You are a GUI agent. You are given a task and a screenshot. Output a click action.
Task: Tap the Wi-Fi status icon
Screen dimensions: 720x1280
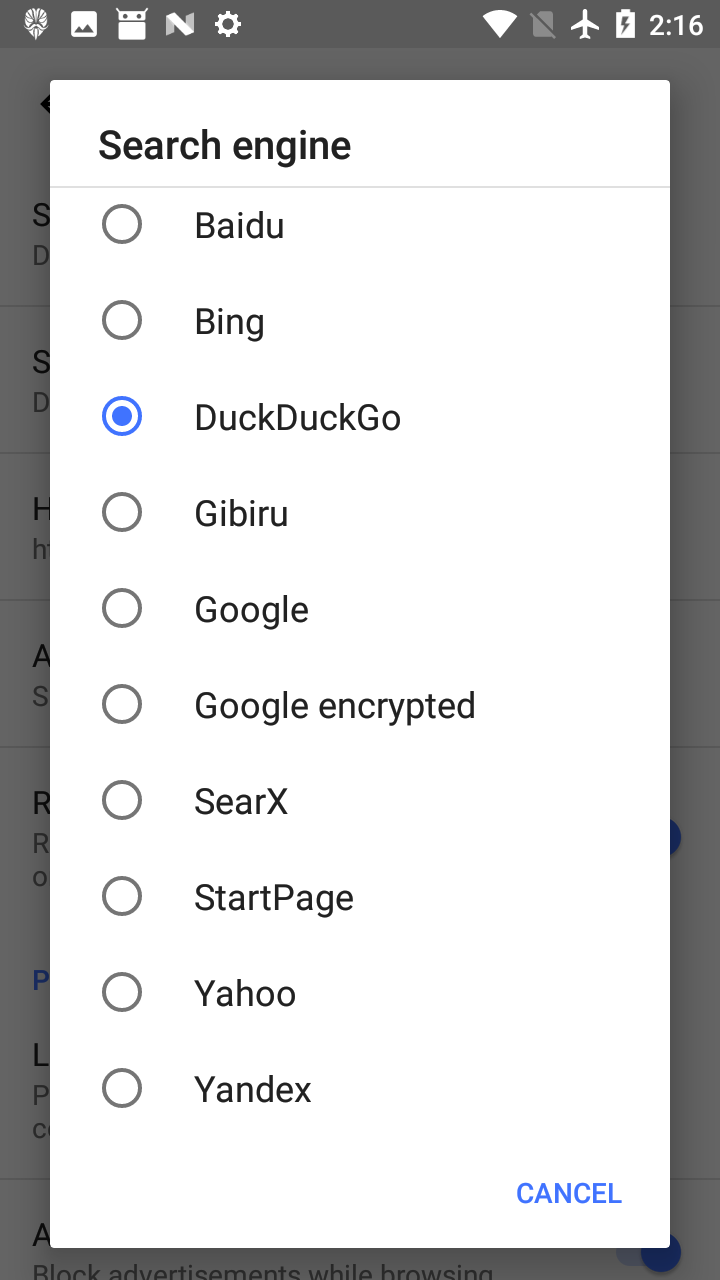coord(499,24)
